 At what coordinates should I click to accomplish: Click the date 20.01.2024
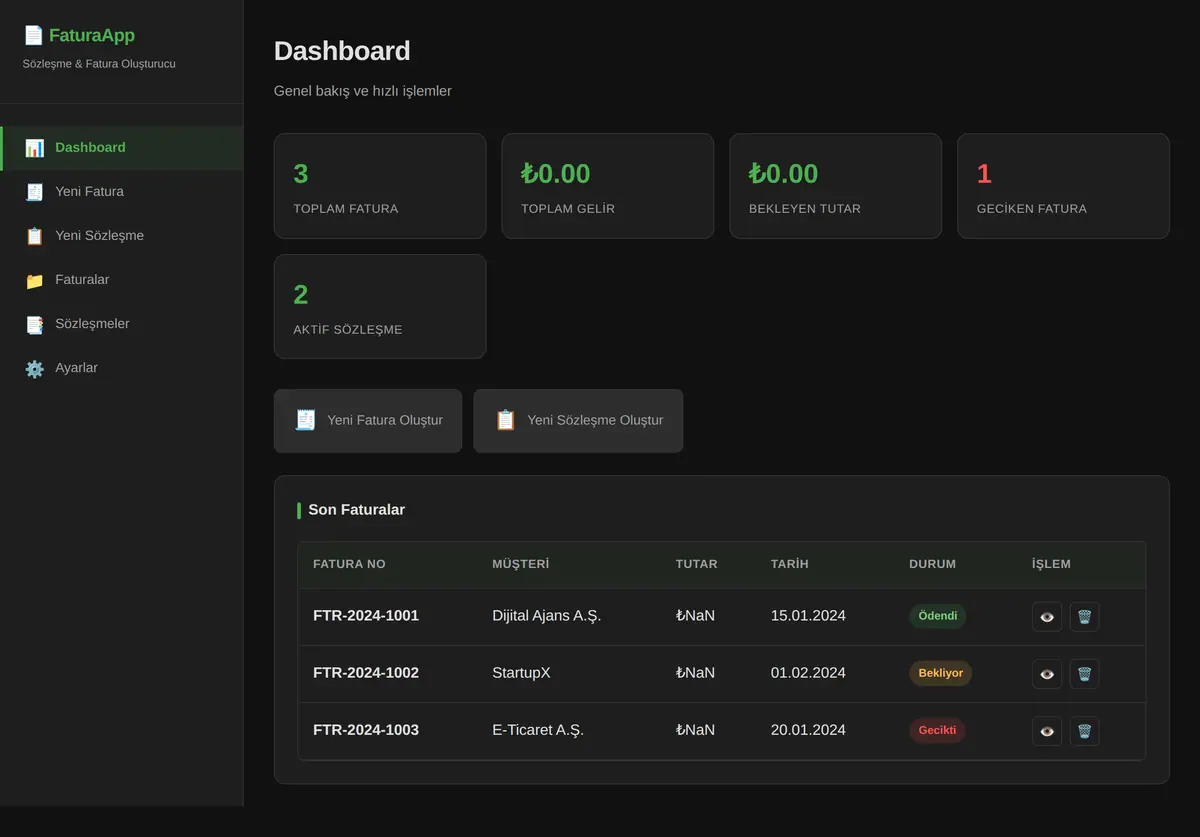coord(808,730)
